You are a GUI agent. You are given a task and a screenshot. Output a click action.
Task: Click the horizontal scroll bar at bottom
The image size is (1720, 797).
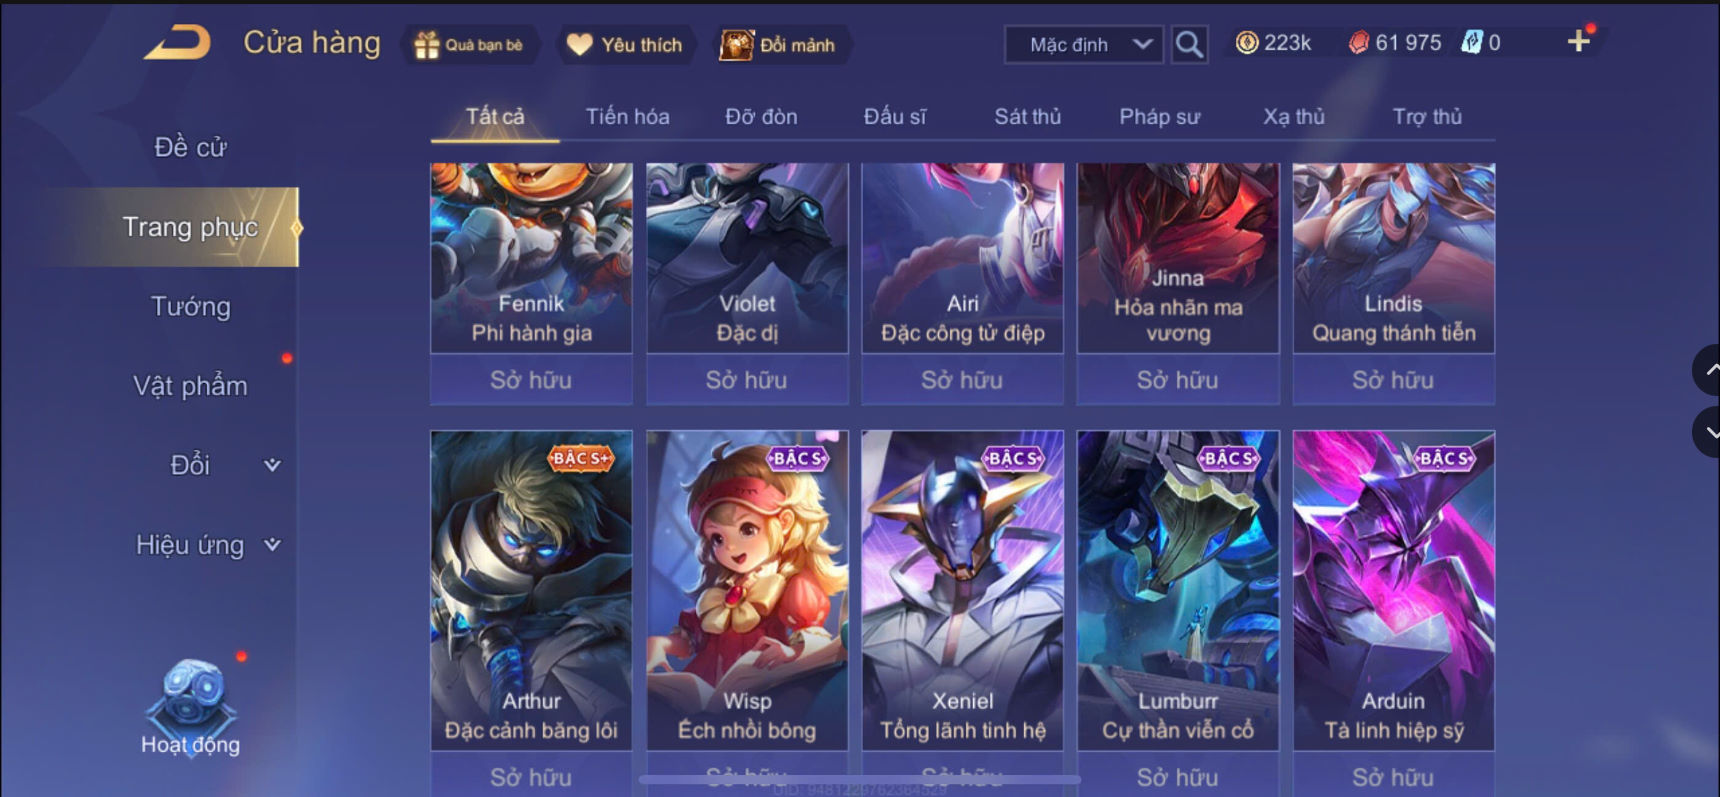[860, 778]
